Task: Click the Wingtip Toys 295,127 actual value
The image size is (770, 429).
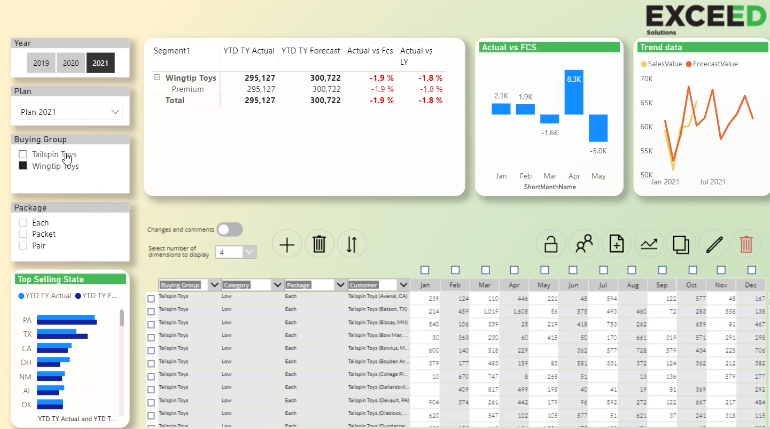Action: pos(260,78)
